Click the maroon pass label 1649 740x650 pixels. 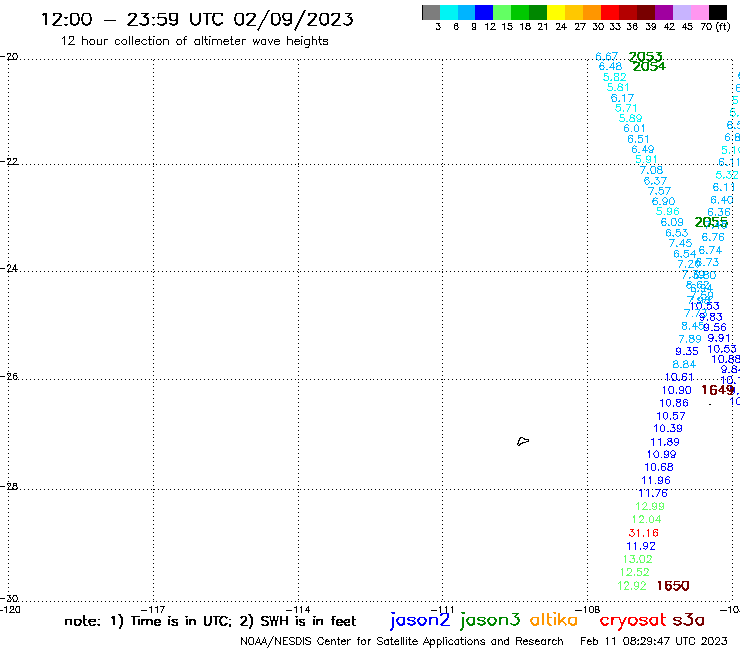[717, 390]
